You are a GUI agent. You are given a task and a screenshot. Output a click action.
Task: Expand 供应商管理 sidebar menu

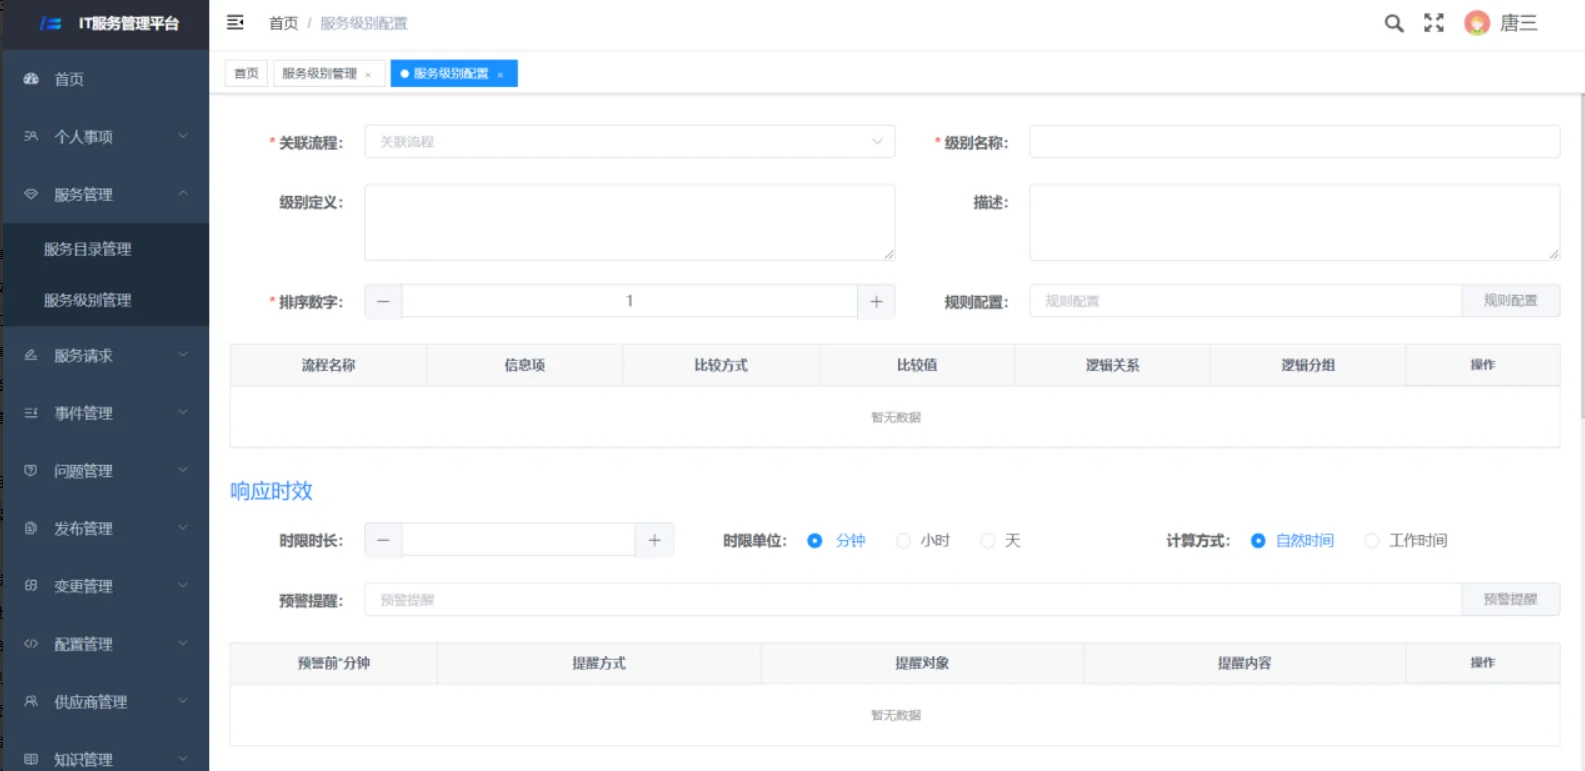pos(105,702)
